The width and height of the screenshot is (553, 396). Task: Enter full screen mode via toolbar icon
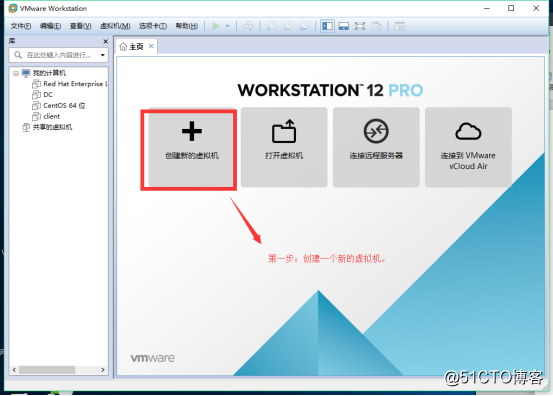coord(360,26)
